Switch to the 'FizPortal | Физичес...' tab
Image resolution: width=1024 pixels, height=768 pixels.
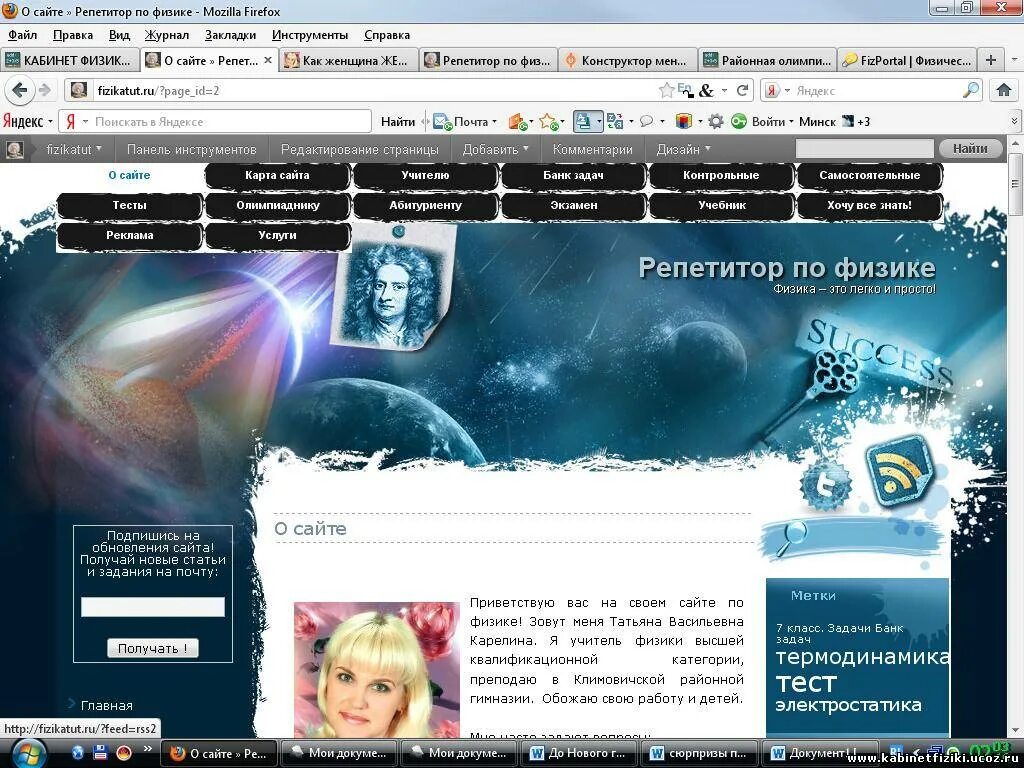coord(908,60)
